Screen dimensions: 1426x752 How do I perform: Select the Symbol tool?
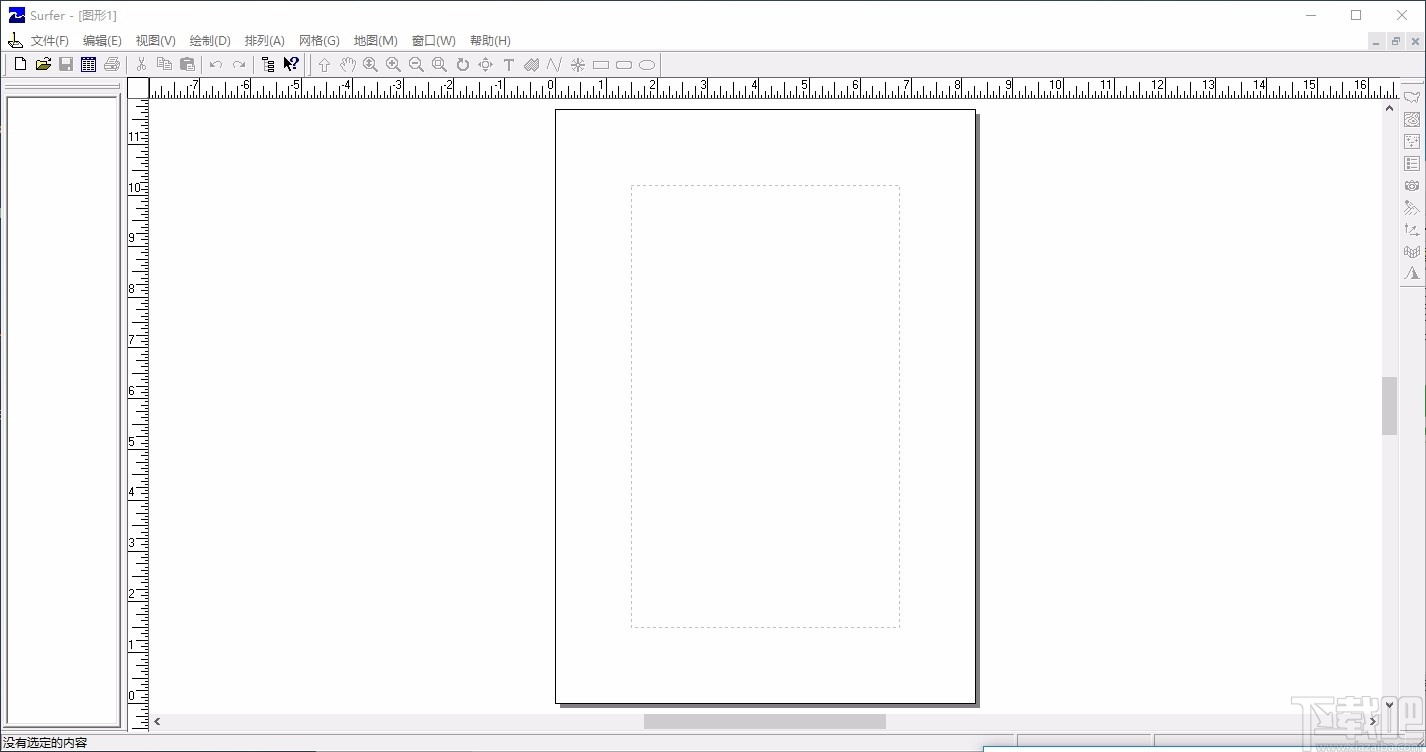coord(577,65)
